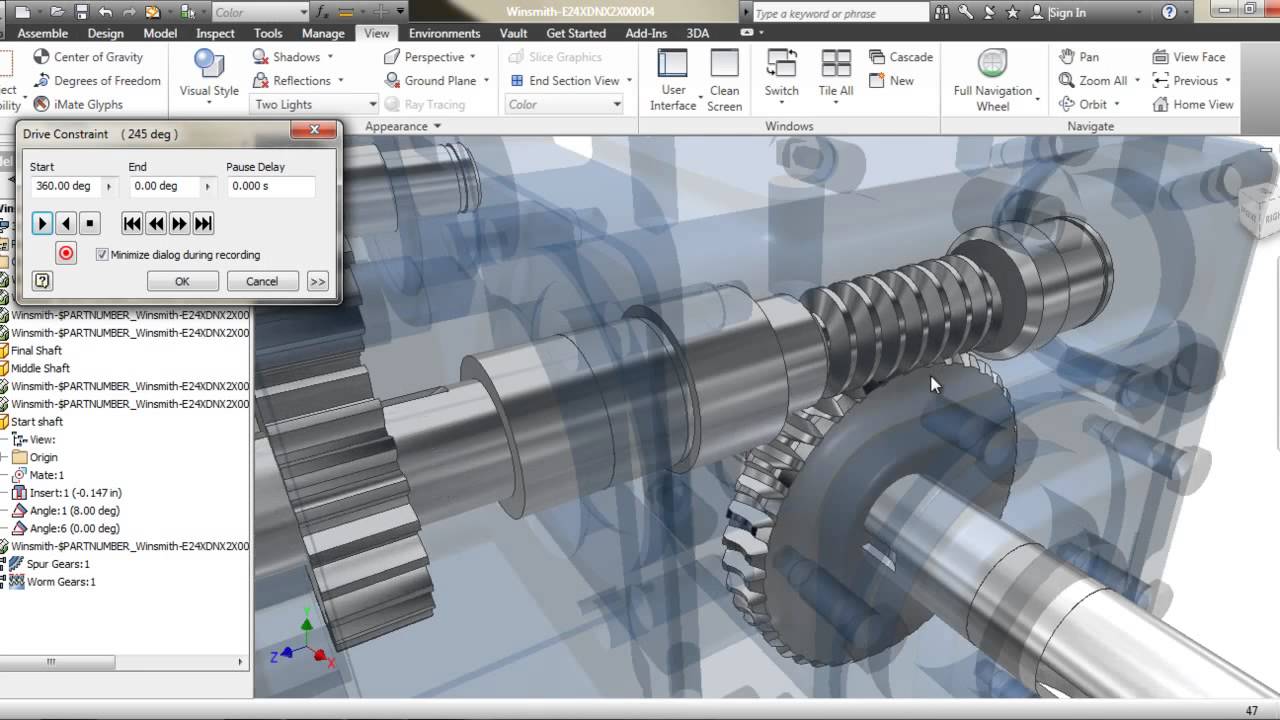Click the red Record button
This screenshot has width=1280, height=720.
[66, 254]
